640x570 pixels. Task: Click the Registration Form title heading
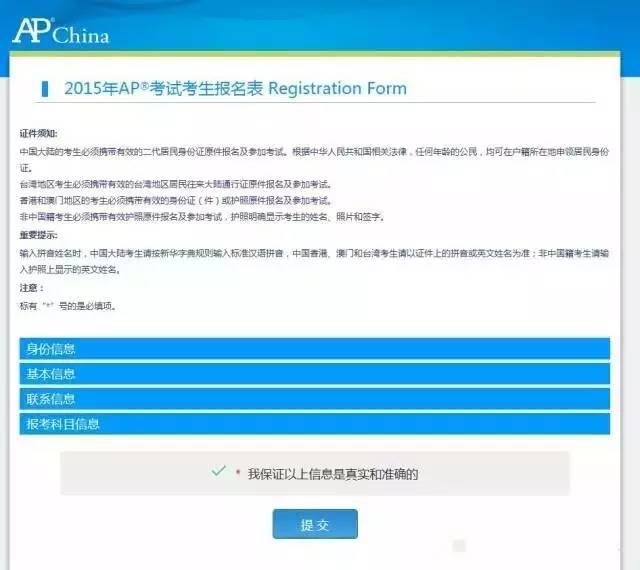click(x=235, y=88)
